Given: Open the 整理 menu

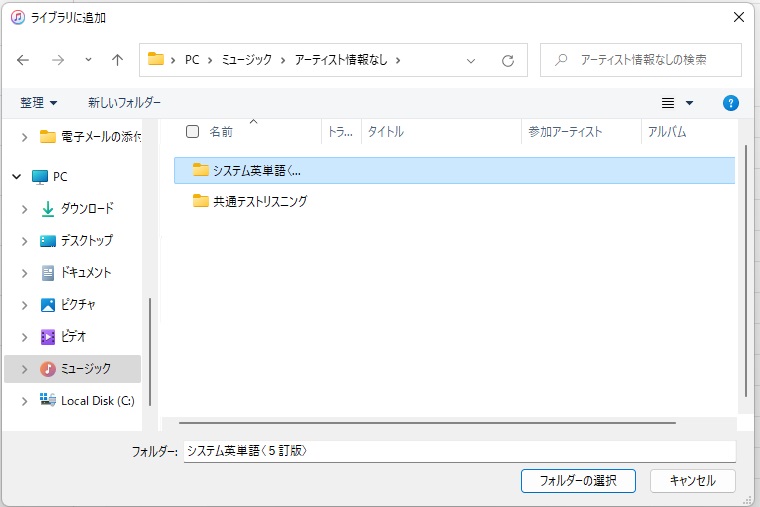Looking at the screenshot, I should tap(38, 103).
